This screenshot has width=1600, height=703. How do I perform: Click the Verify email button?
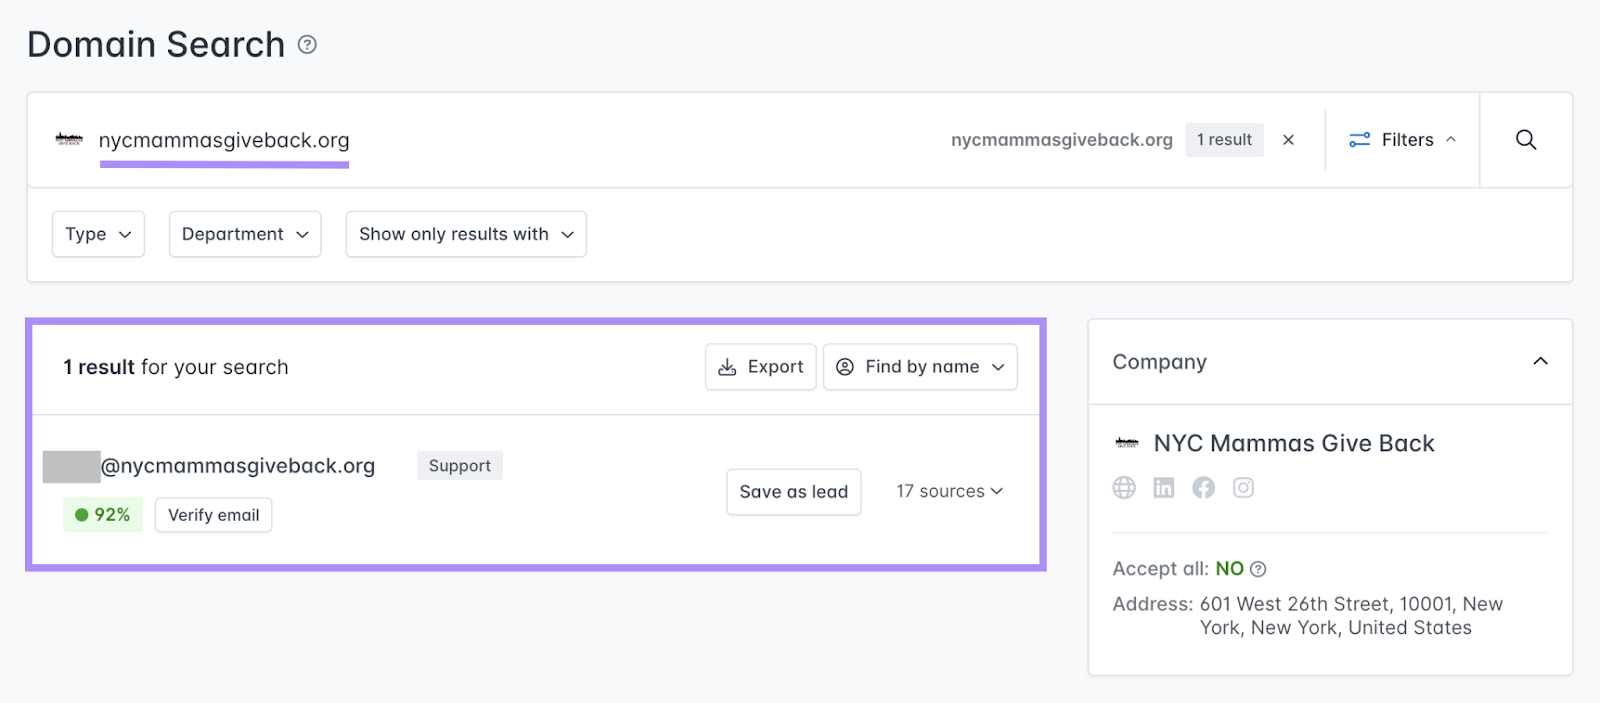click(213, 515)
